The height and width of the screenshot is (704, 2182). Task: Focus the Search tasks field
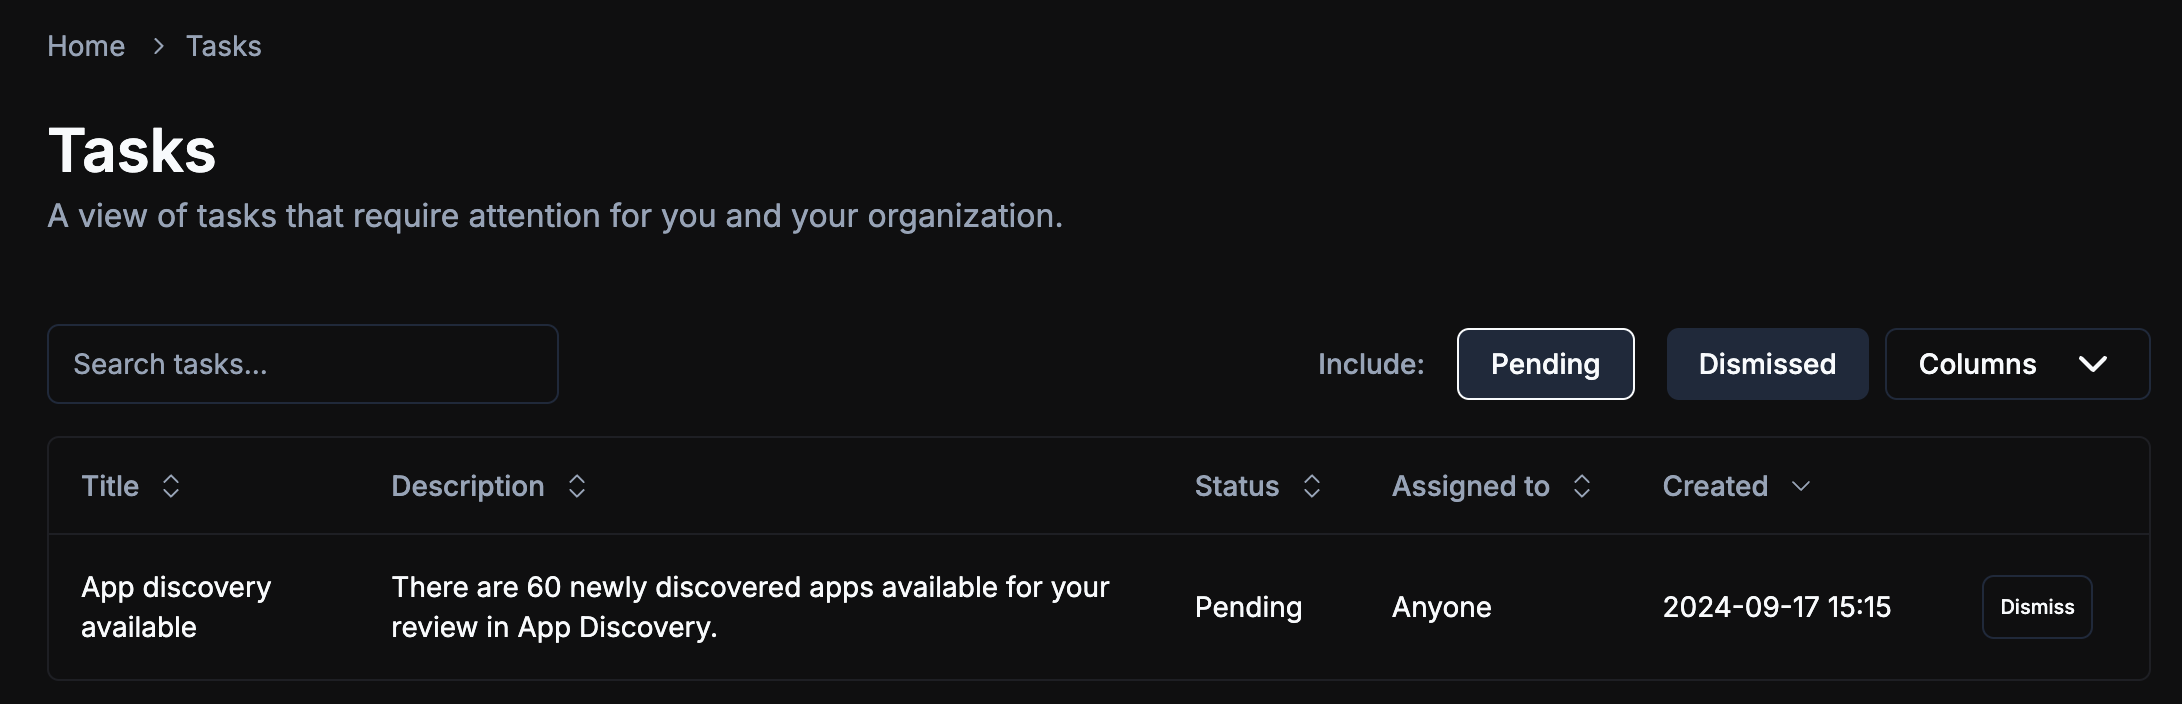(302, 364)
